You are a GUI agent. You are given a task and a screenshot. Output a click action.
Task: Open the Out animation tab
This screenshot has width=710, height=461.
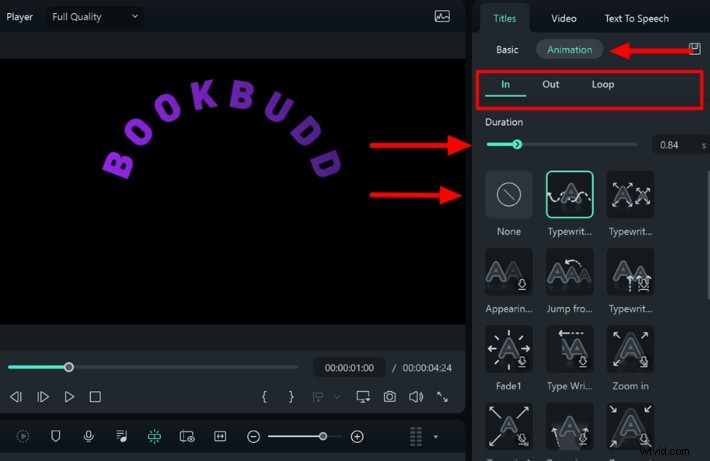coord(551,85)
